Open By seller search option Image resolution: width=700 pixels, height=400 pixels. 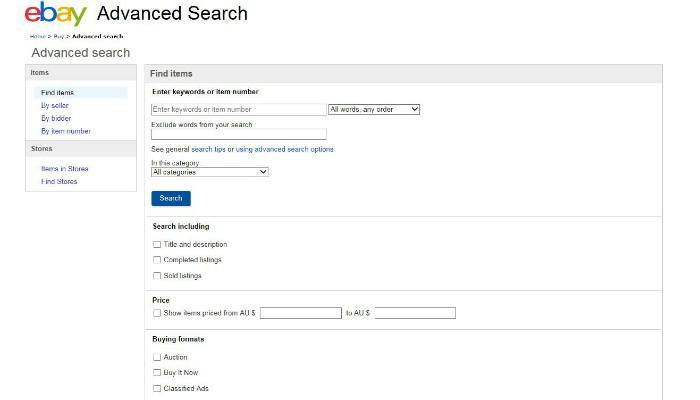[55, 105]
